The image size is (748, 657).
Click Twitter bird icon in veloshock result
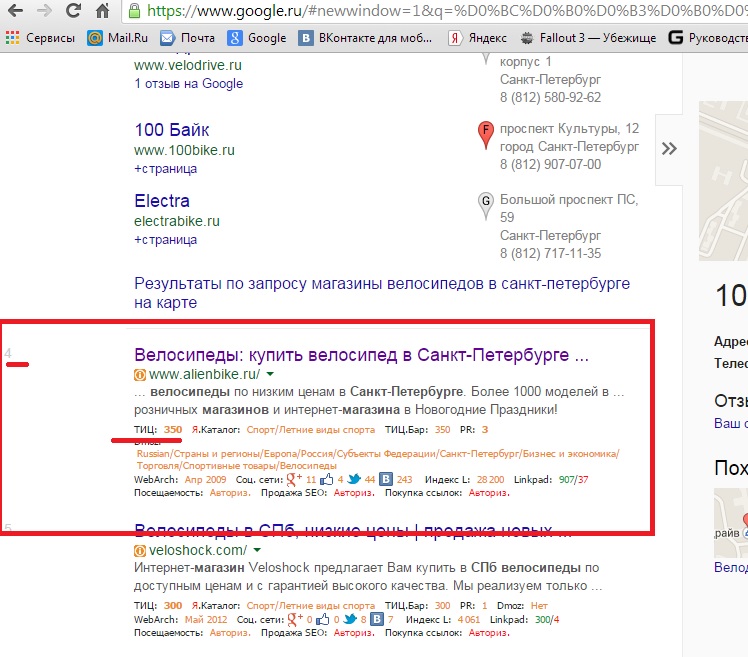click(350, 619)
